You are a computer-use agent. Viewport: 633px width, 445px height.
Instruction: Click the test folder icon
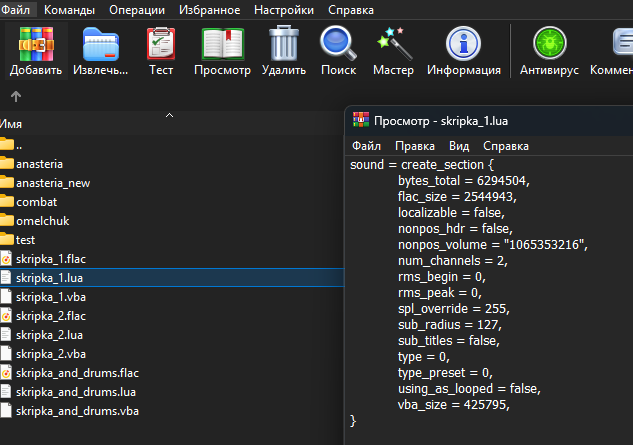click(x=7, y=239)
